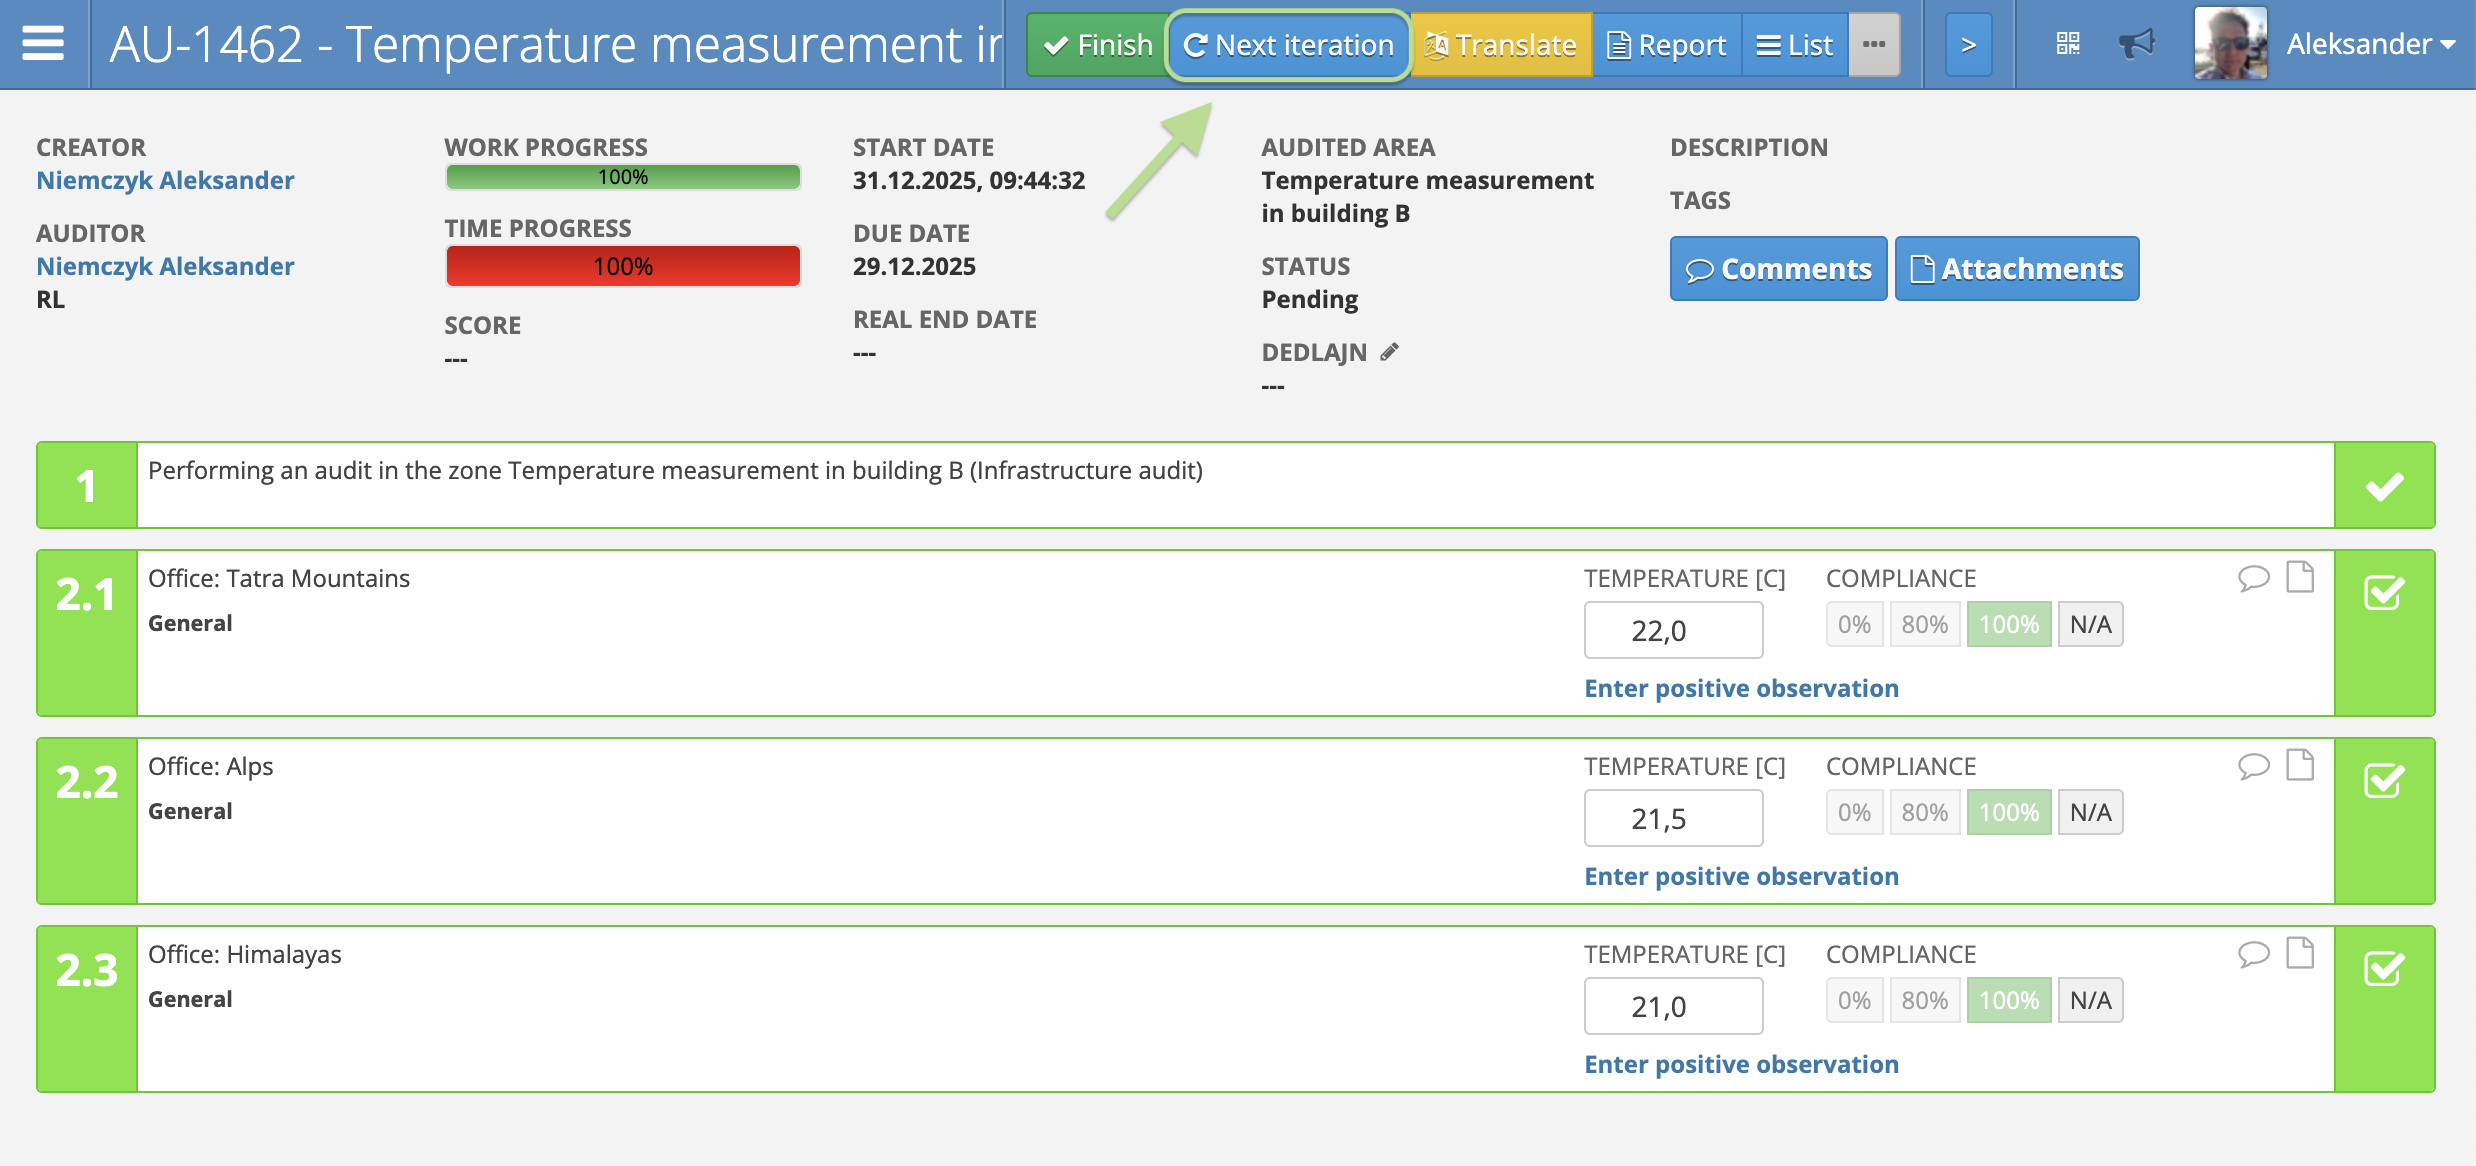Click comment bubble on Himalayas office row
Viewport: 2476px width, 1166px height.
tap(2253, 954)
